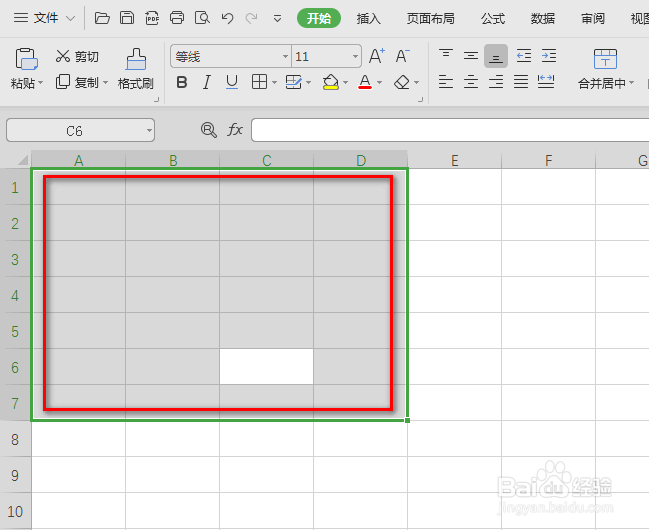Image resolution: width=649 pixels, height=530 pixels.
Task: Toggle Bold formatting
Action: pos(182,82)
